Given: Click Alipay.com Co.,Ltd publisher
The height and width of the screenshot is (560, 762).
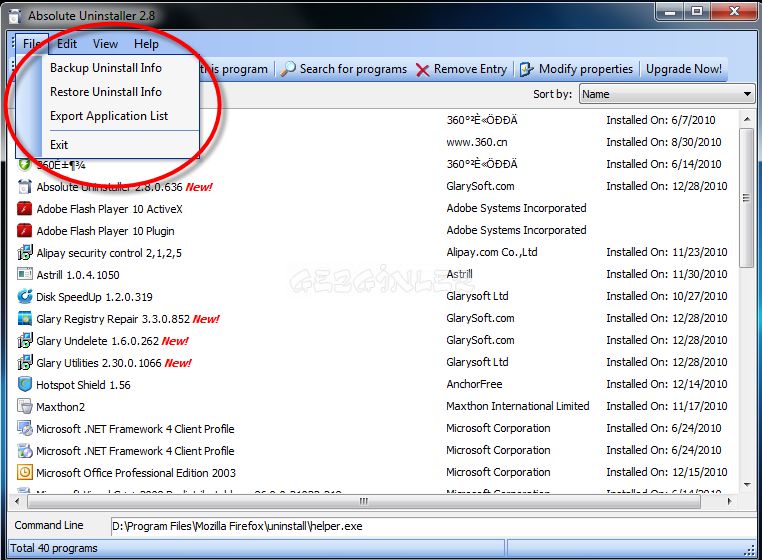Looking at the screenshot, I should pyautogui.click(x=492, y=252).
